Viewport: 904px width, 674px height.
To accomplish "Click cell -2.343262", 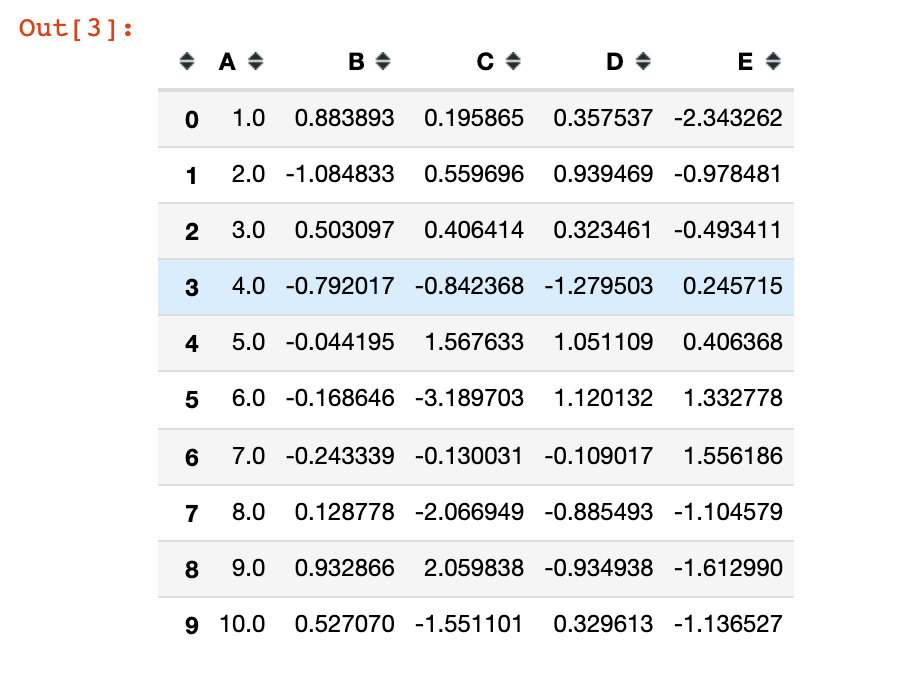I will pos(728,118).
